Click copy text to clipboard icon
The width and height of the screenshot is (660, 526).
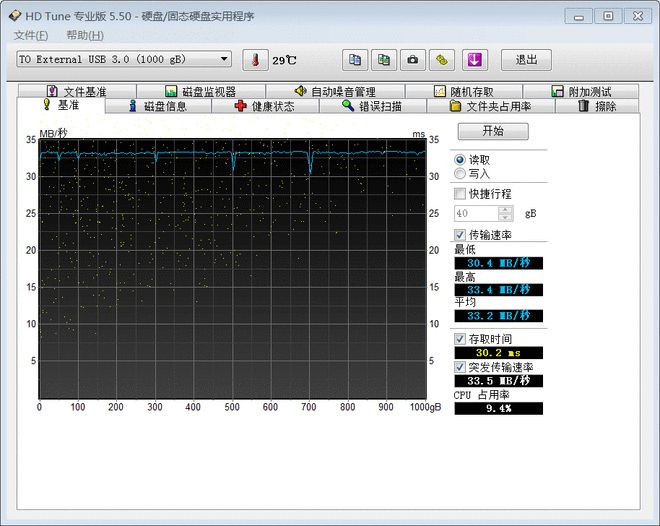[x=355, y=60]
